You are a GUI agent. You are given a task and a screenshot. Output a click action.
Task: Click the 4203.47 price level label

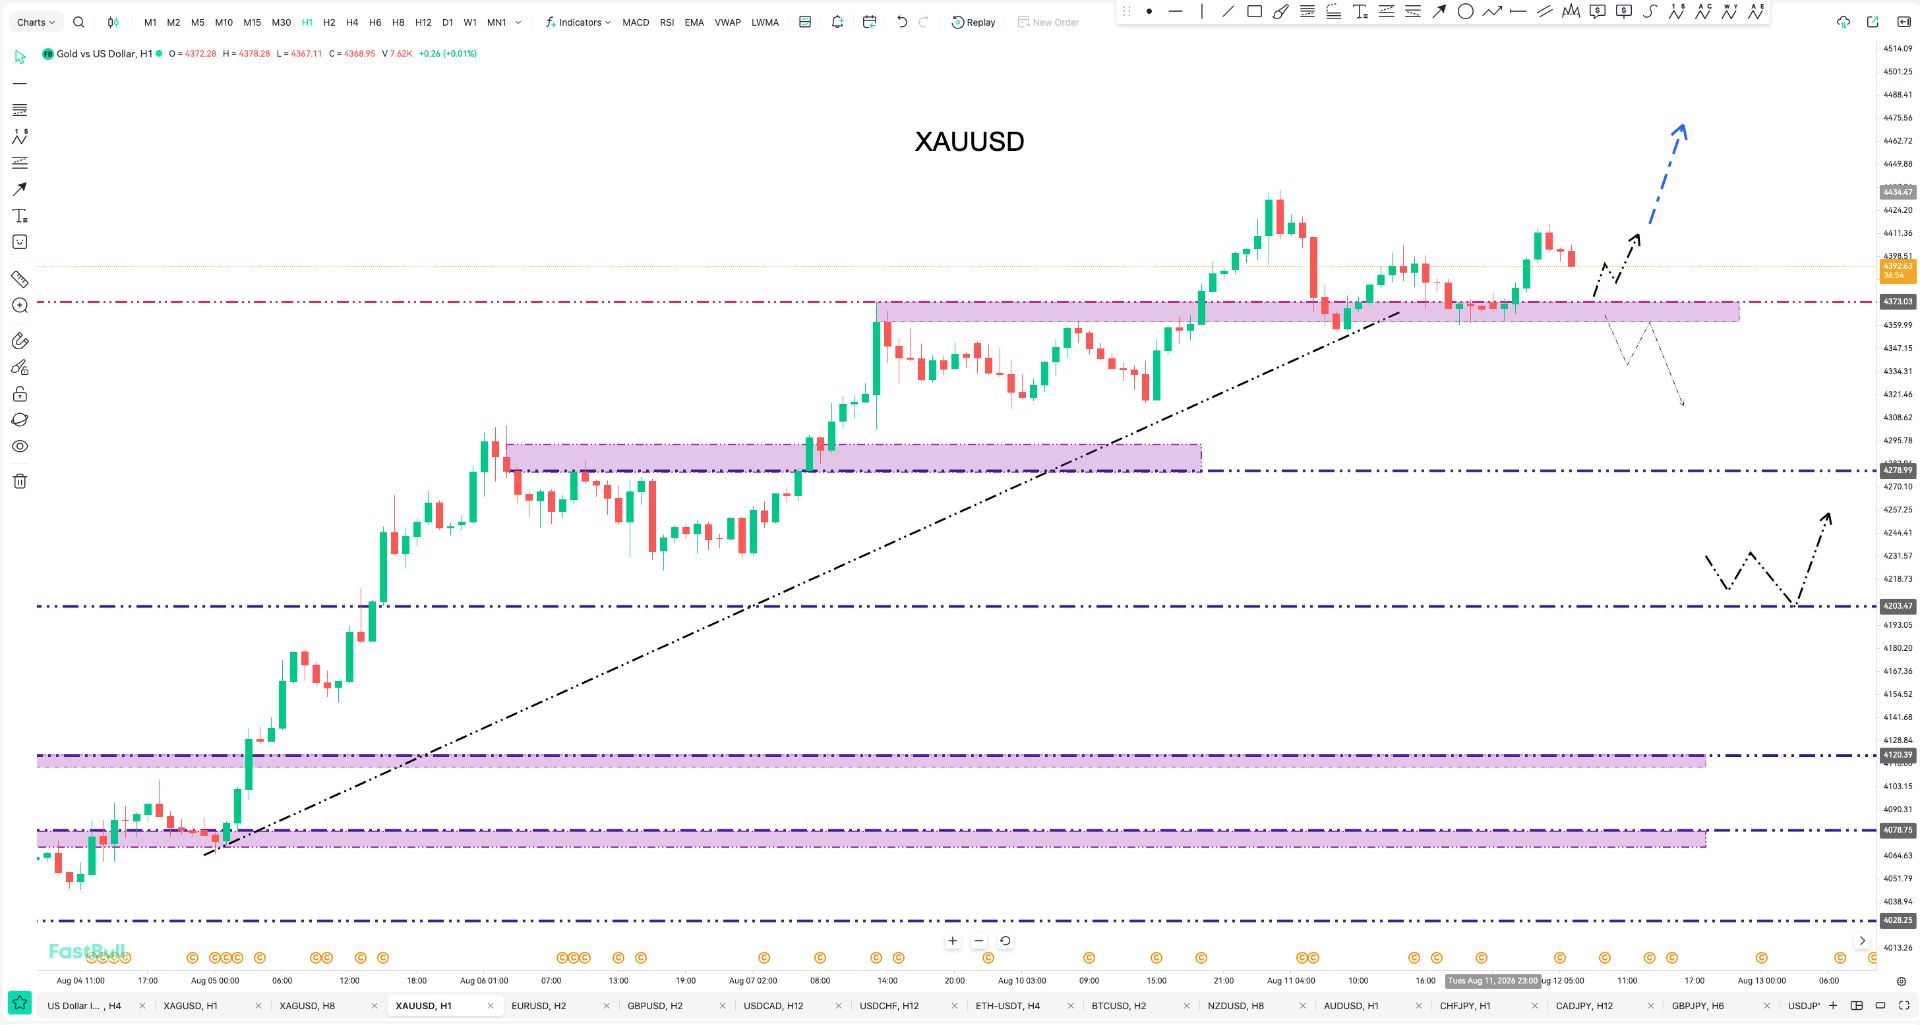[1898, 606]
